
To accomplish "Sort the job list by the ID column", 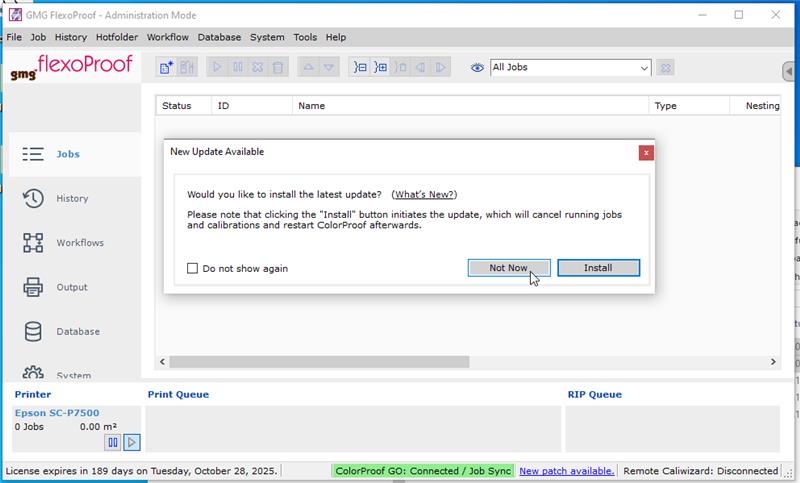I will tap(252, 106).
